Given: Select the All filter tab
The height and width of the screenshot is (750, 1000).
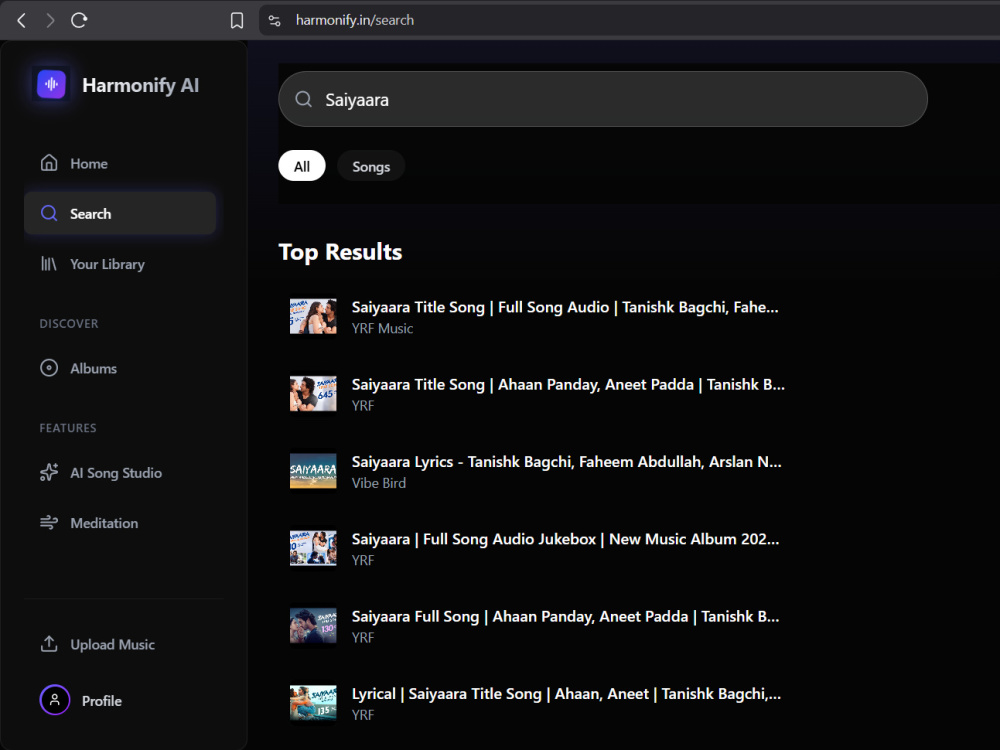Looking at the screenshot, I should click(302, 166).
